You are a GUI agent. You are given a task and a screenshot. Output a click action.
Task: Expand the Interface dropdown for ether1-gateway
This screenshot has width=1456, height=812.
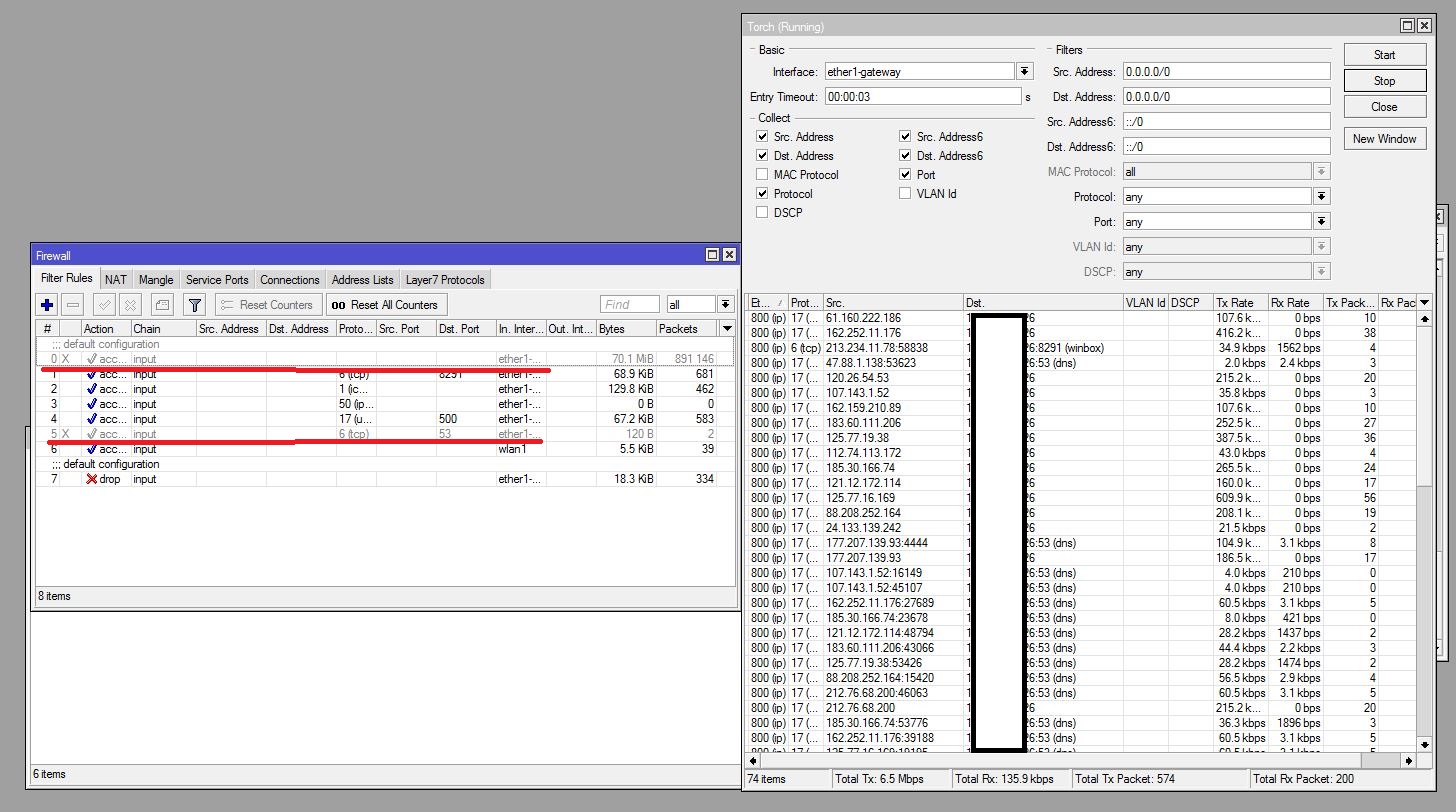click(1024, 72)
